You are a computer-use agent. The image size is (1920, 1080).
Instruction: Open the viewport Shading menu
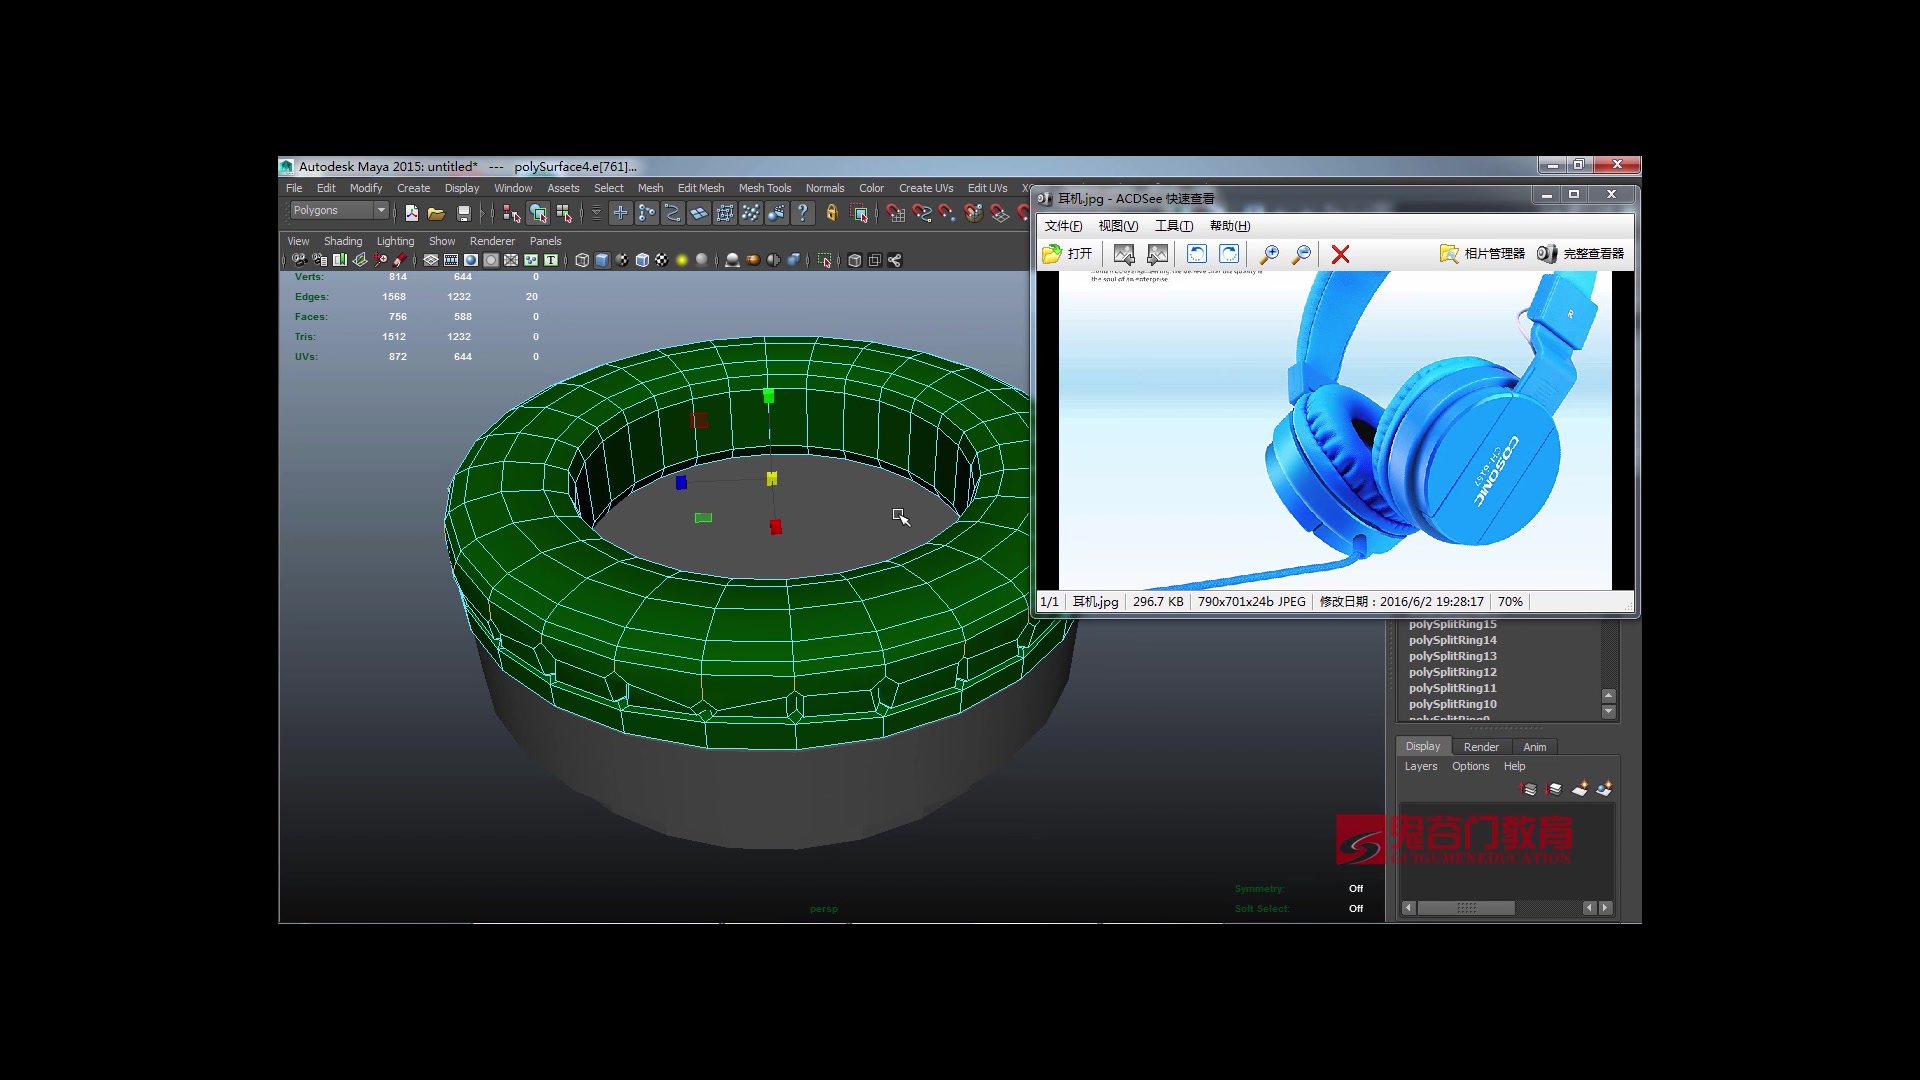pyautogui.click(x=342, y=241)
